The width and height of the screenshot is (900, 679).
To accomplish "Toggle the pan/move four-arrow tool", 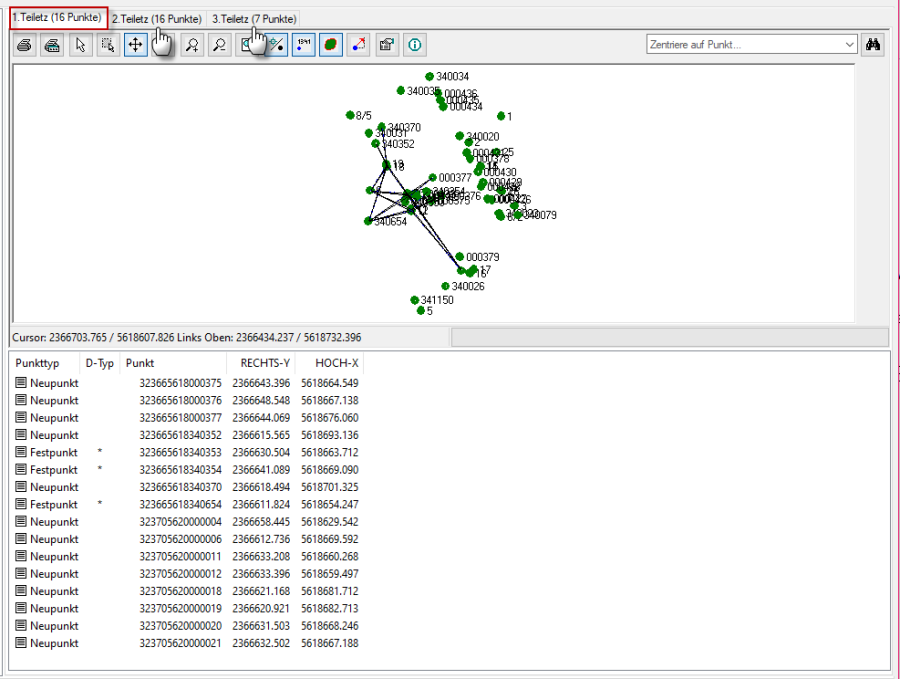I will pyautogui.click(x=135, y=45).
